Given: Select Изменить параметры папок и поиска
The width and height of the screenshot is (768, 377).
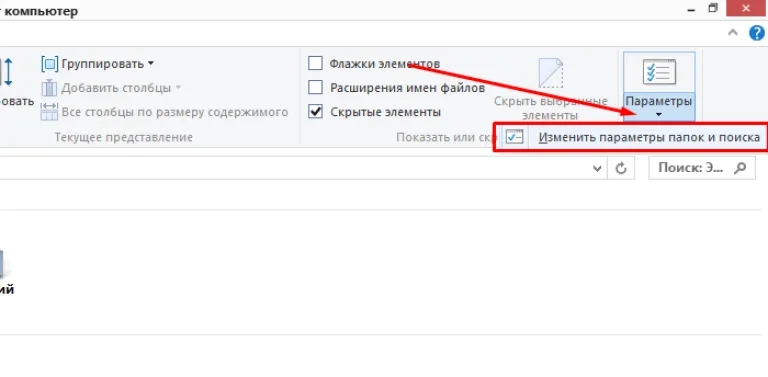Looking at the screenshot, I should tap(631, 138).
